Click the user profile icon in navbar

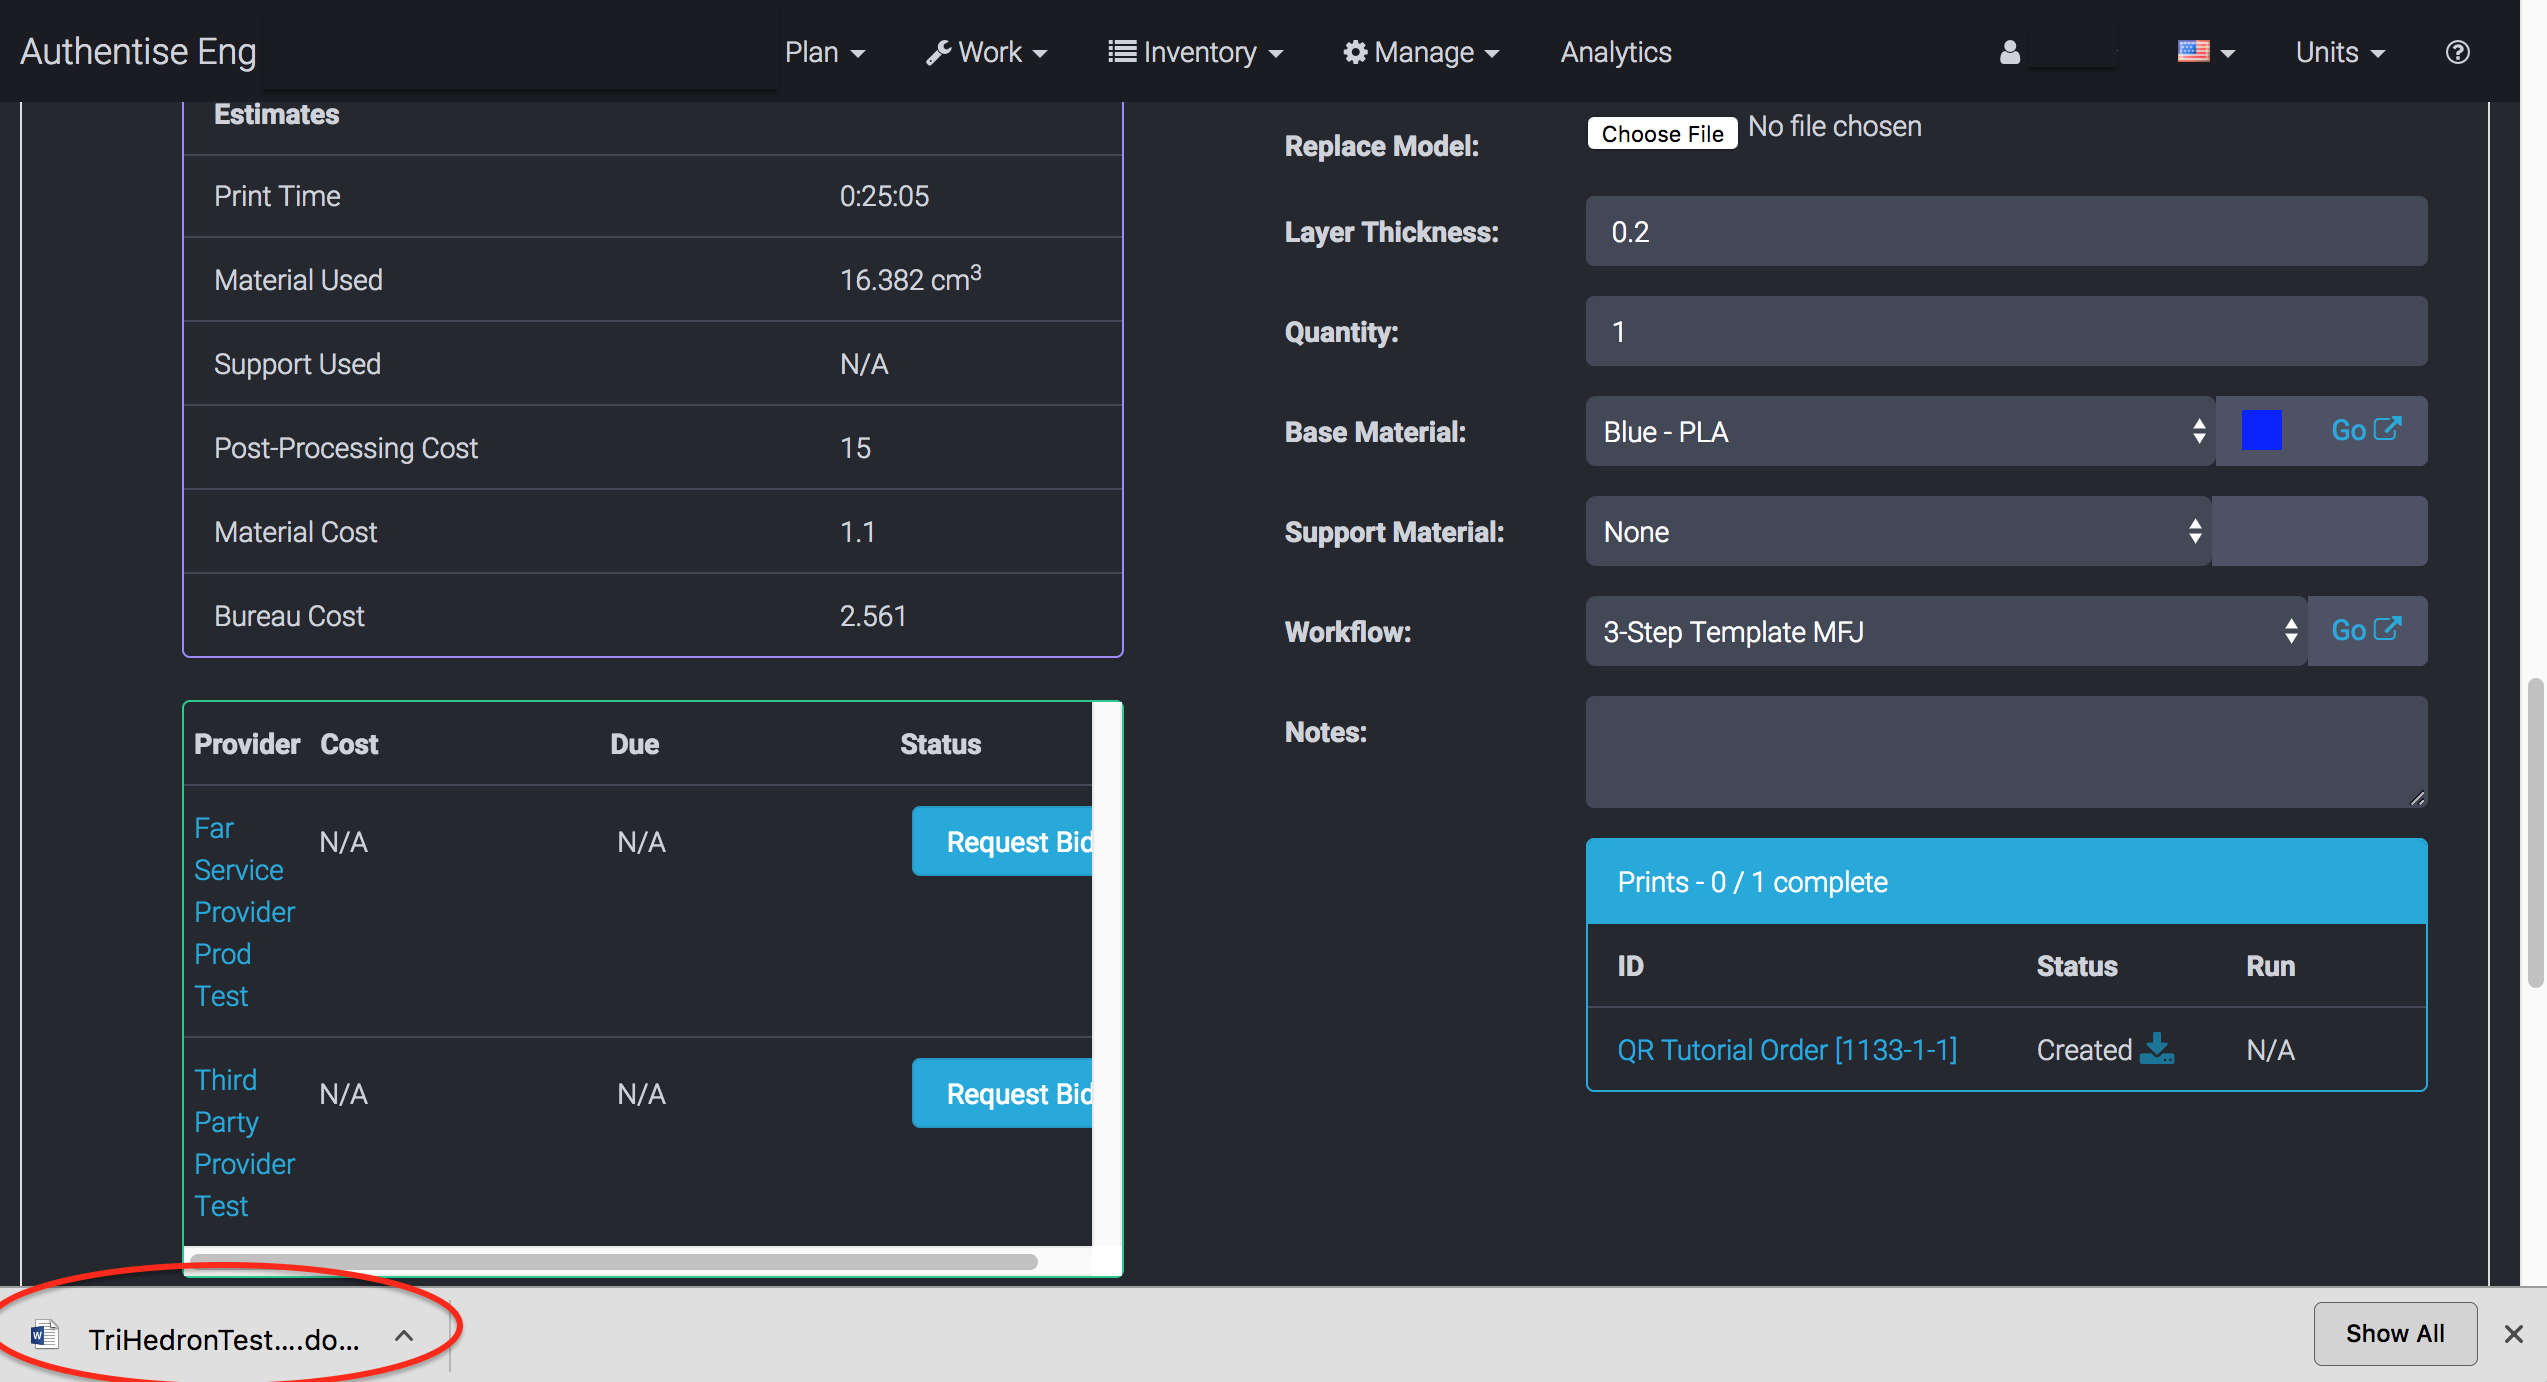click(2009, 52)
